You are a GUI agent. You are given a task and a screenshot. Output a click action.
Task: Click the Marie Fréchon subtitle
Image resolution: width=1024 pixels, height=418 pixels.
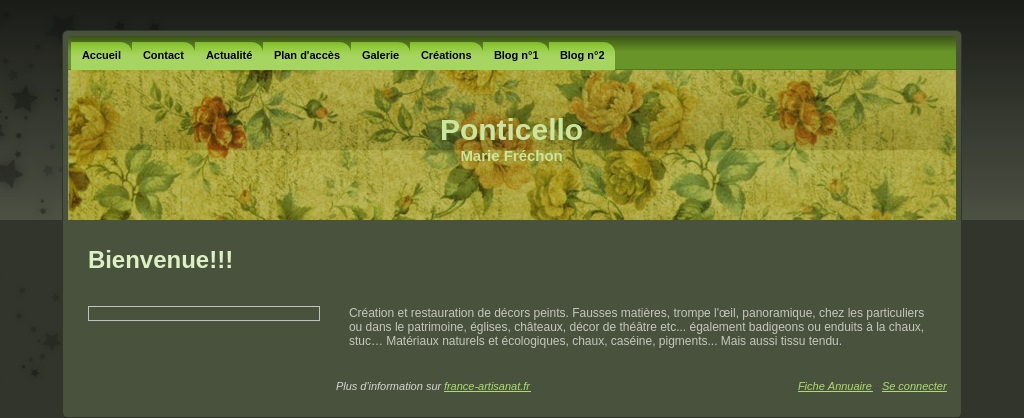click(x=511, y=156)
